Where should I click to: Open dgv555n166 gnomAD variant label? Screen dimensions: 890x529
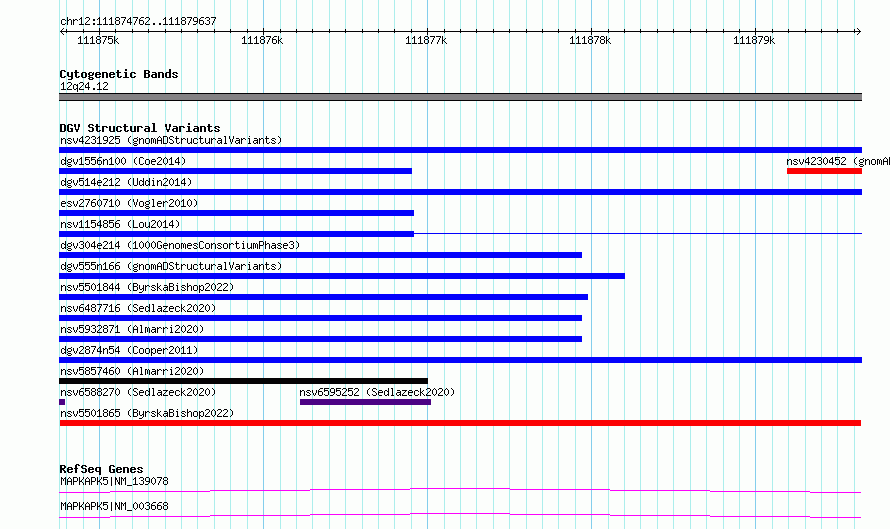point(171,266)
